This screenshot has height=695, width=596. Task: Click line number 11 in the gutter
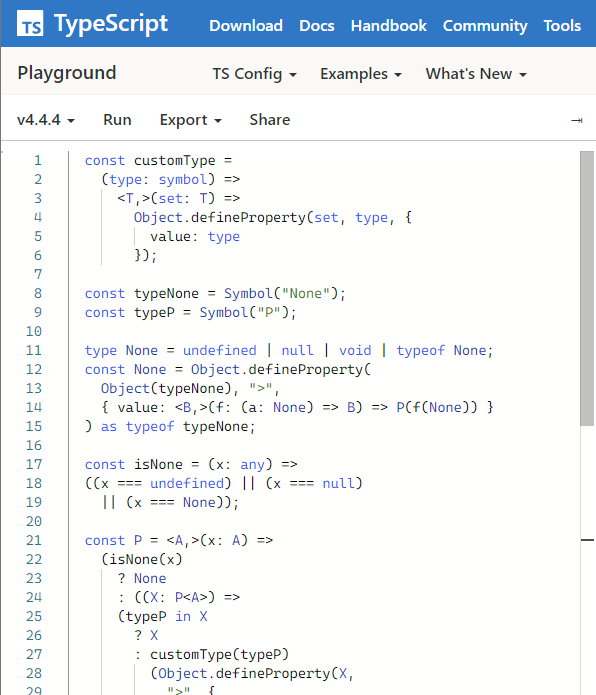[34, 350]
